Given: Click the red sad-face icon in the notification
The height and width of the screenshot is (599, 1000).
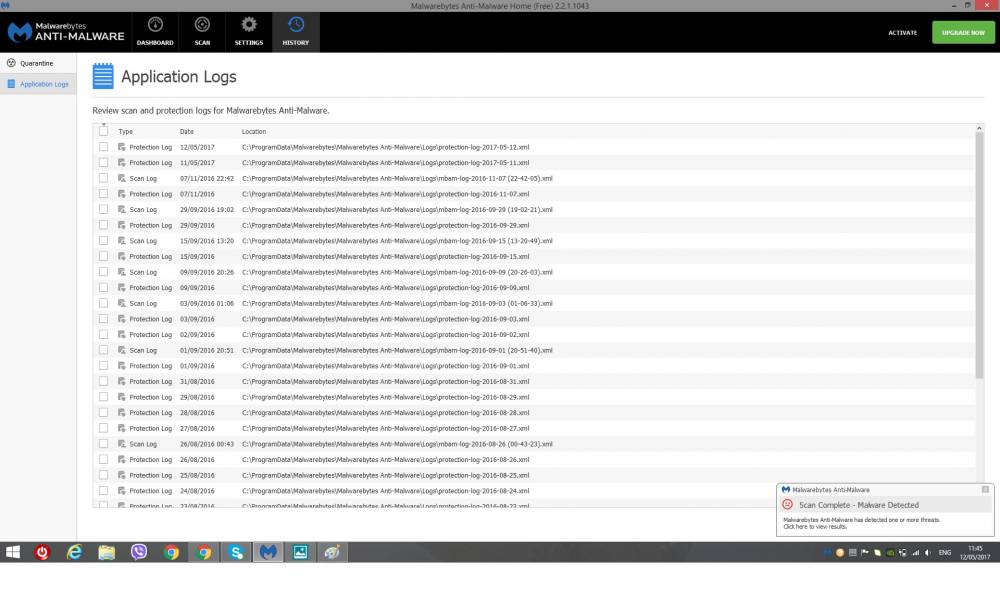Looking at the screenshot, I should pos(788,505).
